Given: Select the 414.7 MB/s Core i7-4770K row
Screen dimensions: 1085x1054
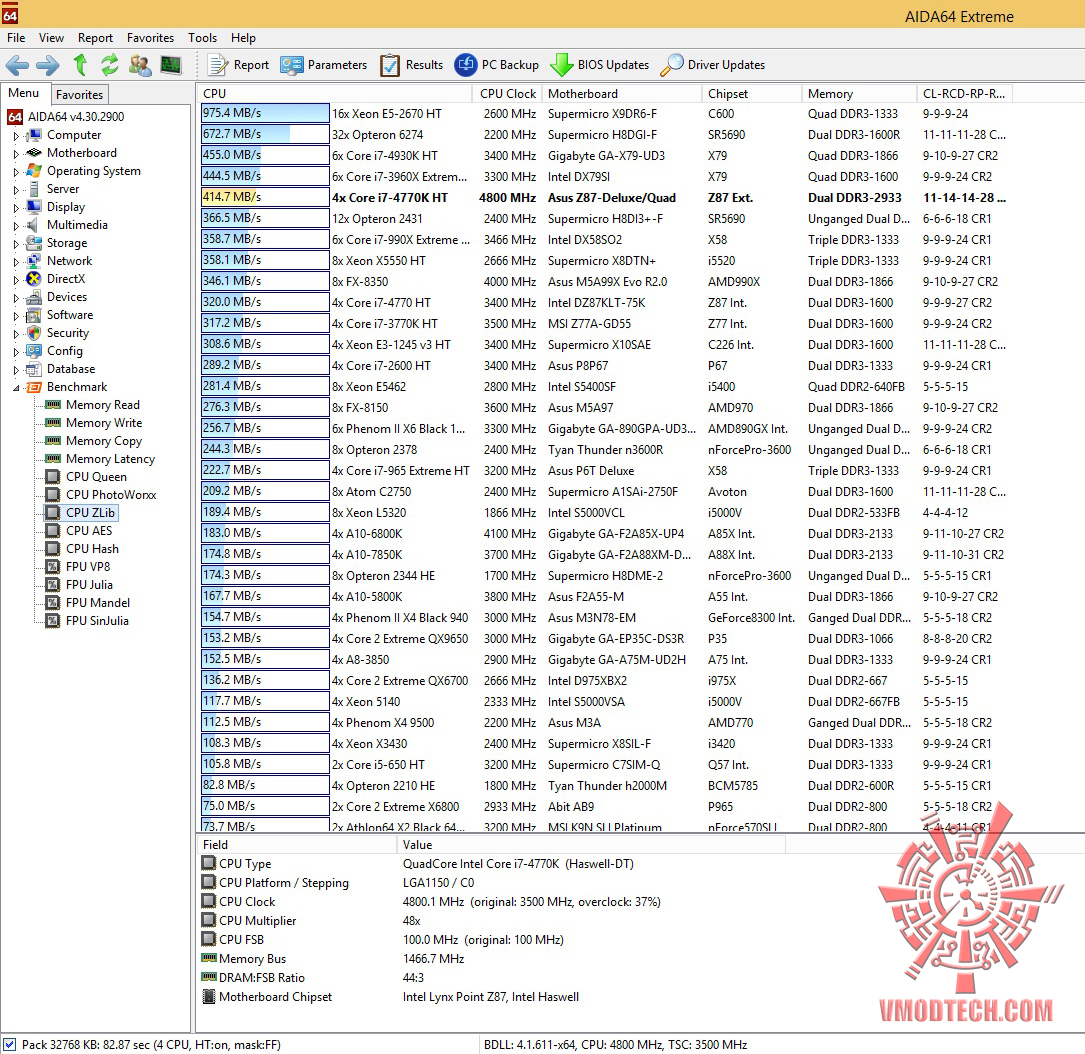Looking at the screenshot, I should pos(604,197).
